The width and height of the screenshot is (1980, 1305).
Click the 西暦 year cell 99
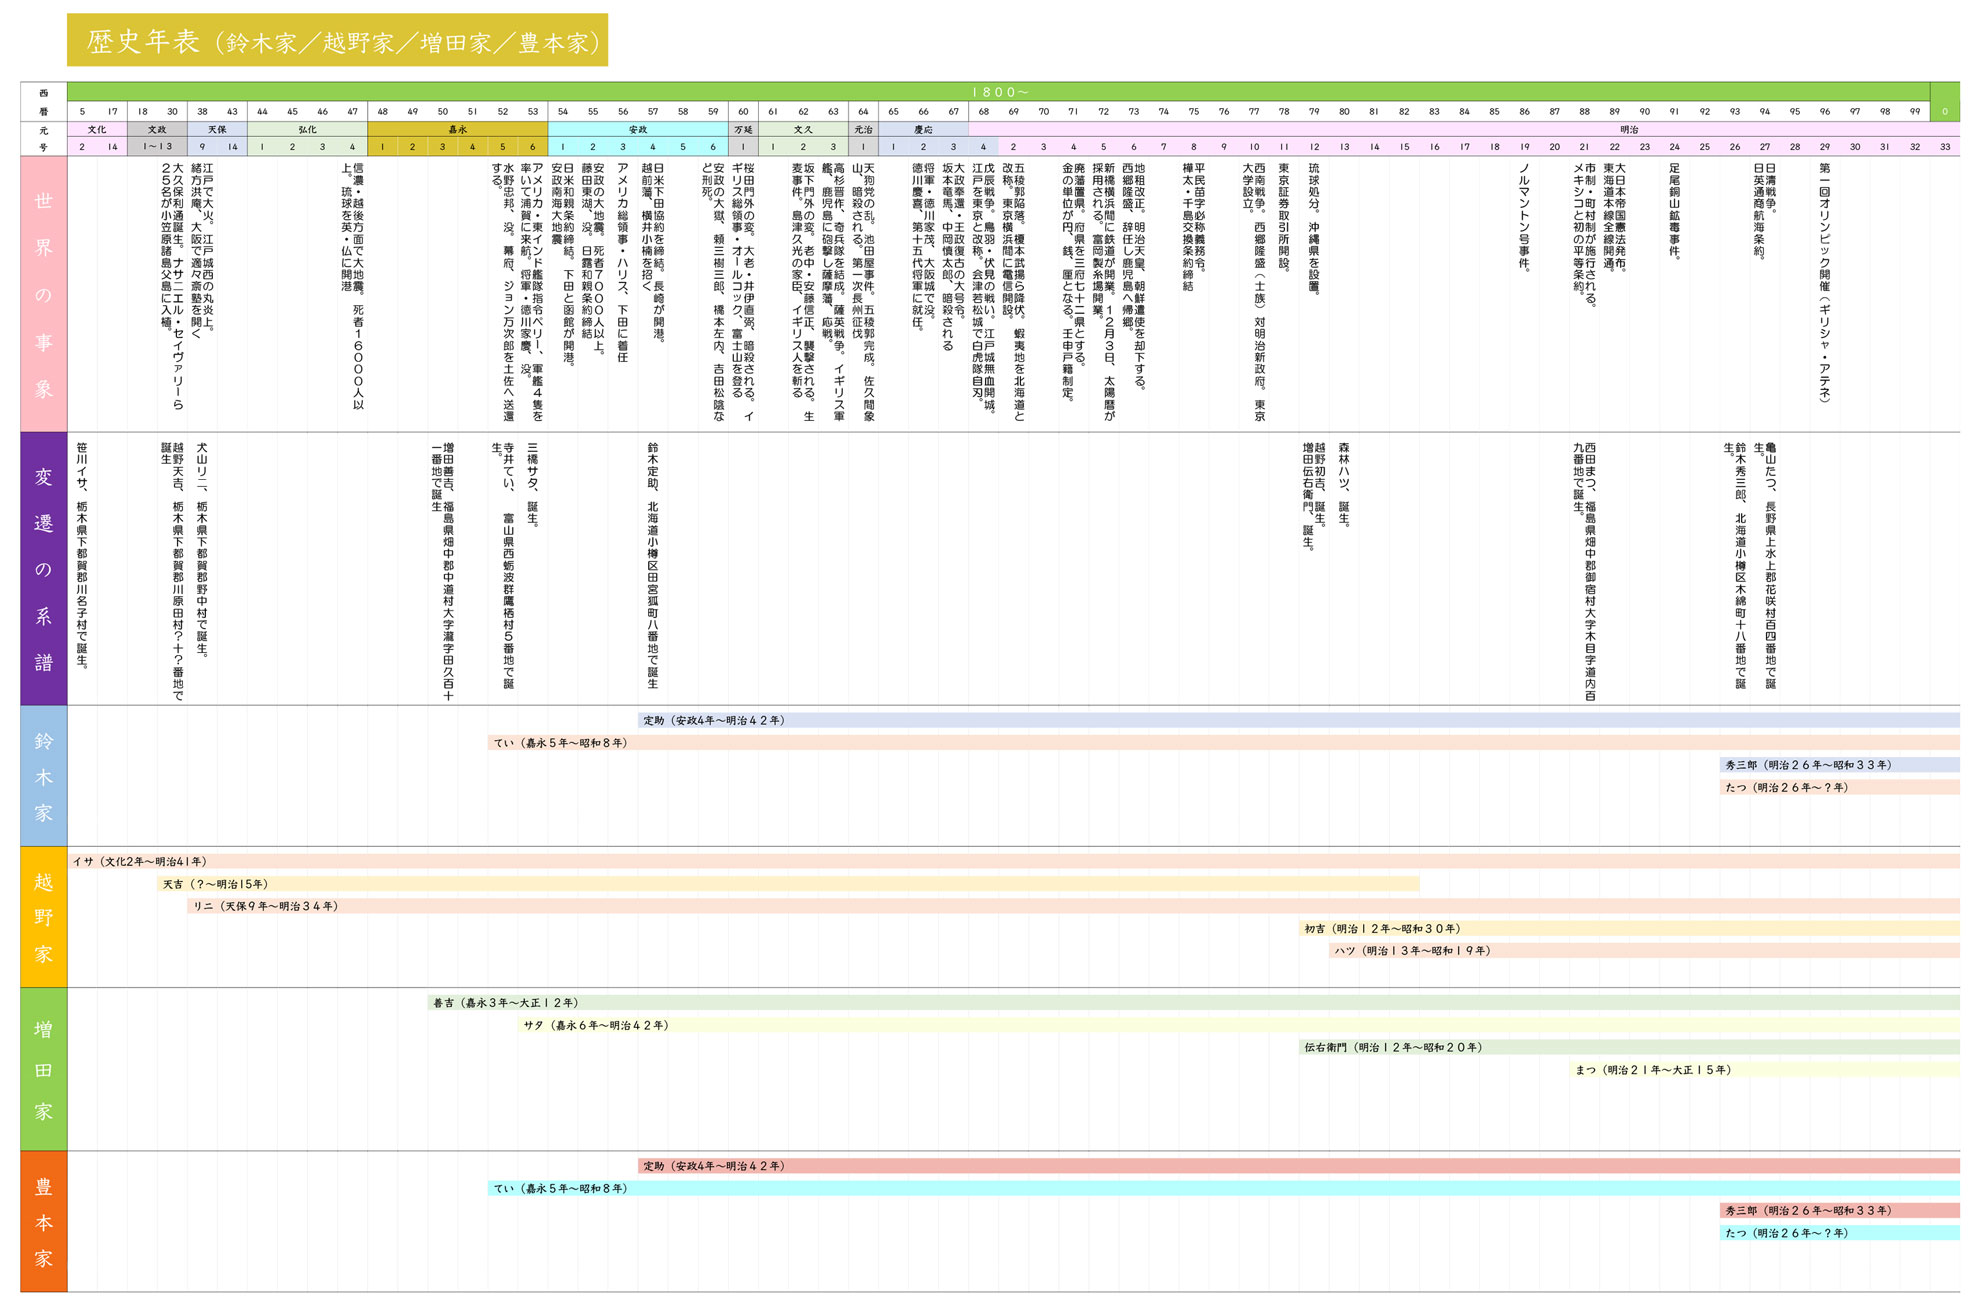(1914, 112)
